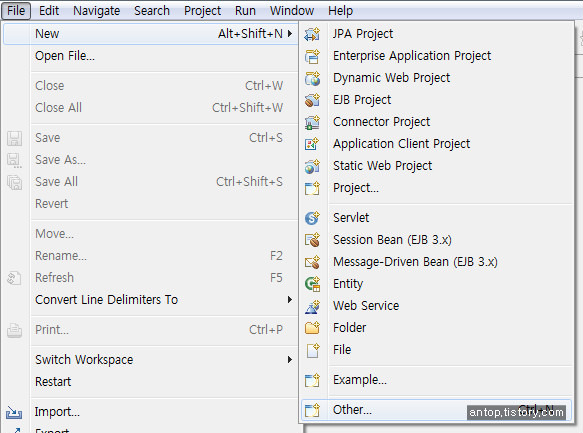The width and height of the screenshot is (583, 433).
Task: Click the Servlet label
Action: [351, 218]
